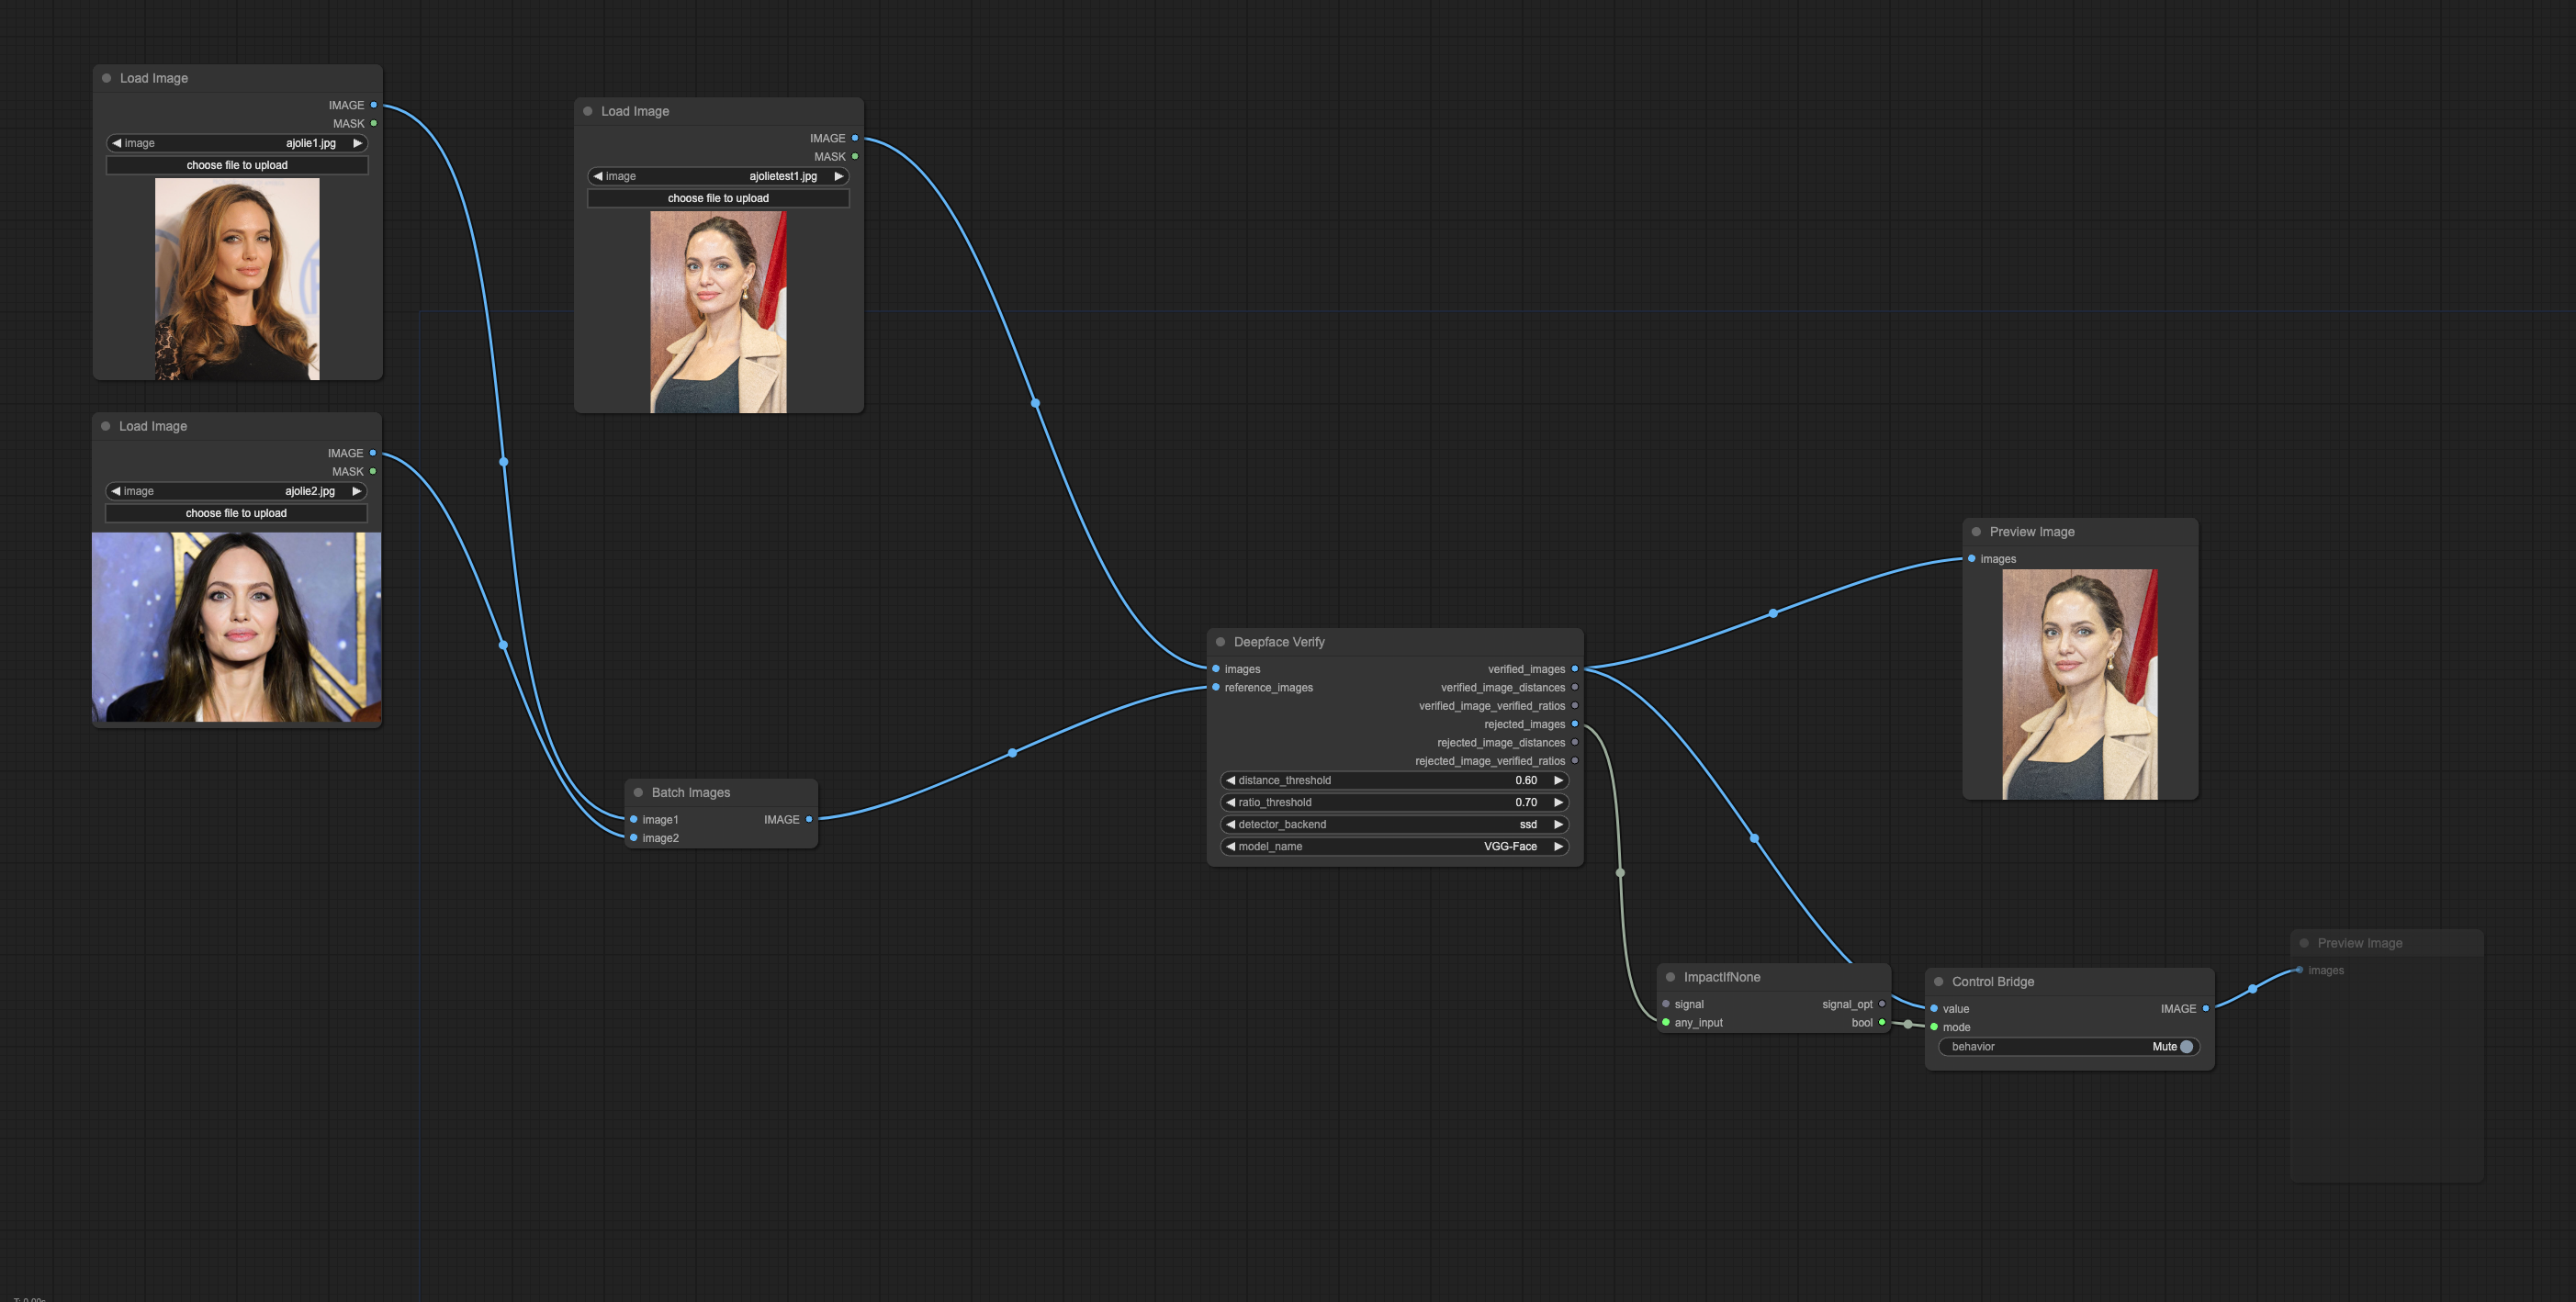Screen dimensions: 2576x1302
Task: Click the Batch Images node collapse dot
Action: [x=638, y=792]
